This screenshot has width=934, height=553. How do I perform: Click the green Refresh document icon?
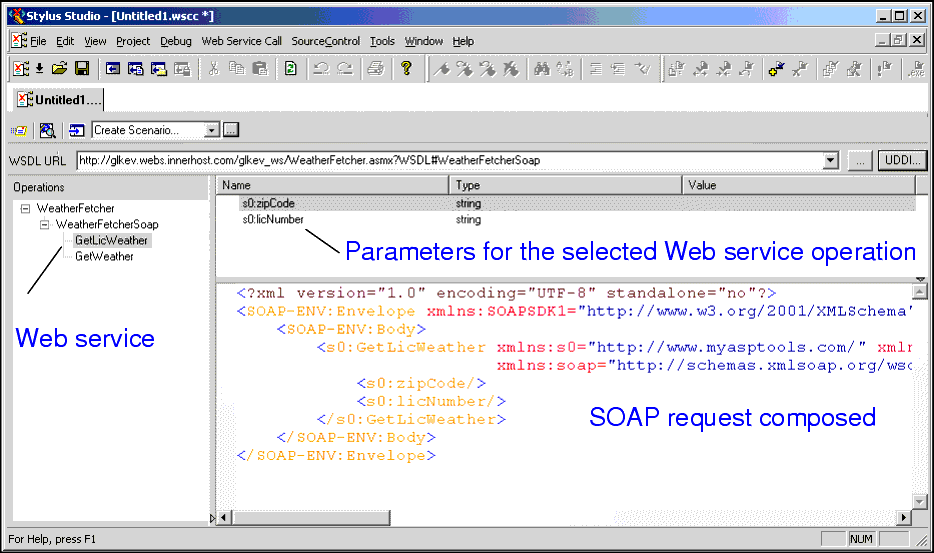pyautogui.click(x=289, y=69)
